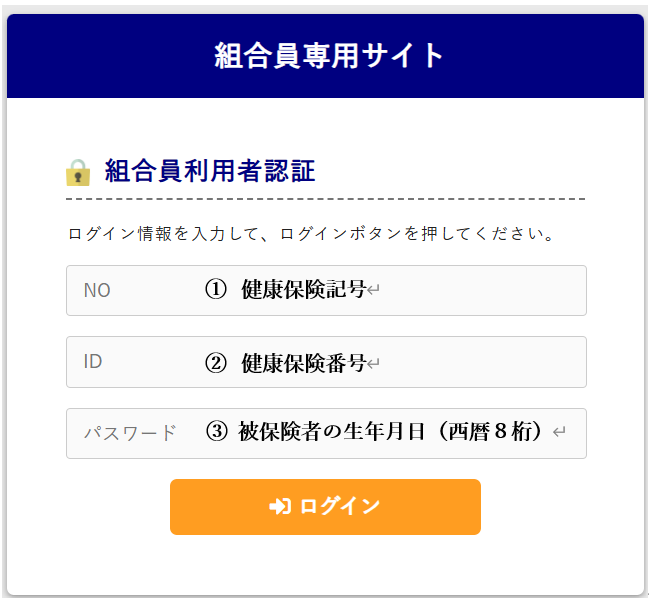Click return mark after 健康保険記号
649x598 pixels.
373,290
